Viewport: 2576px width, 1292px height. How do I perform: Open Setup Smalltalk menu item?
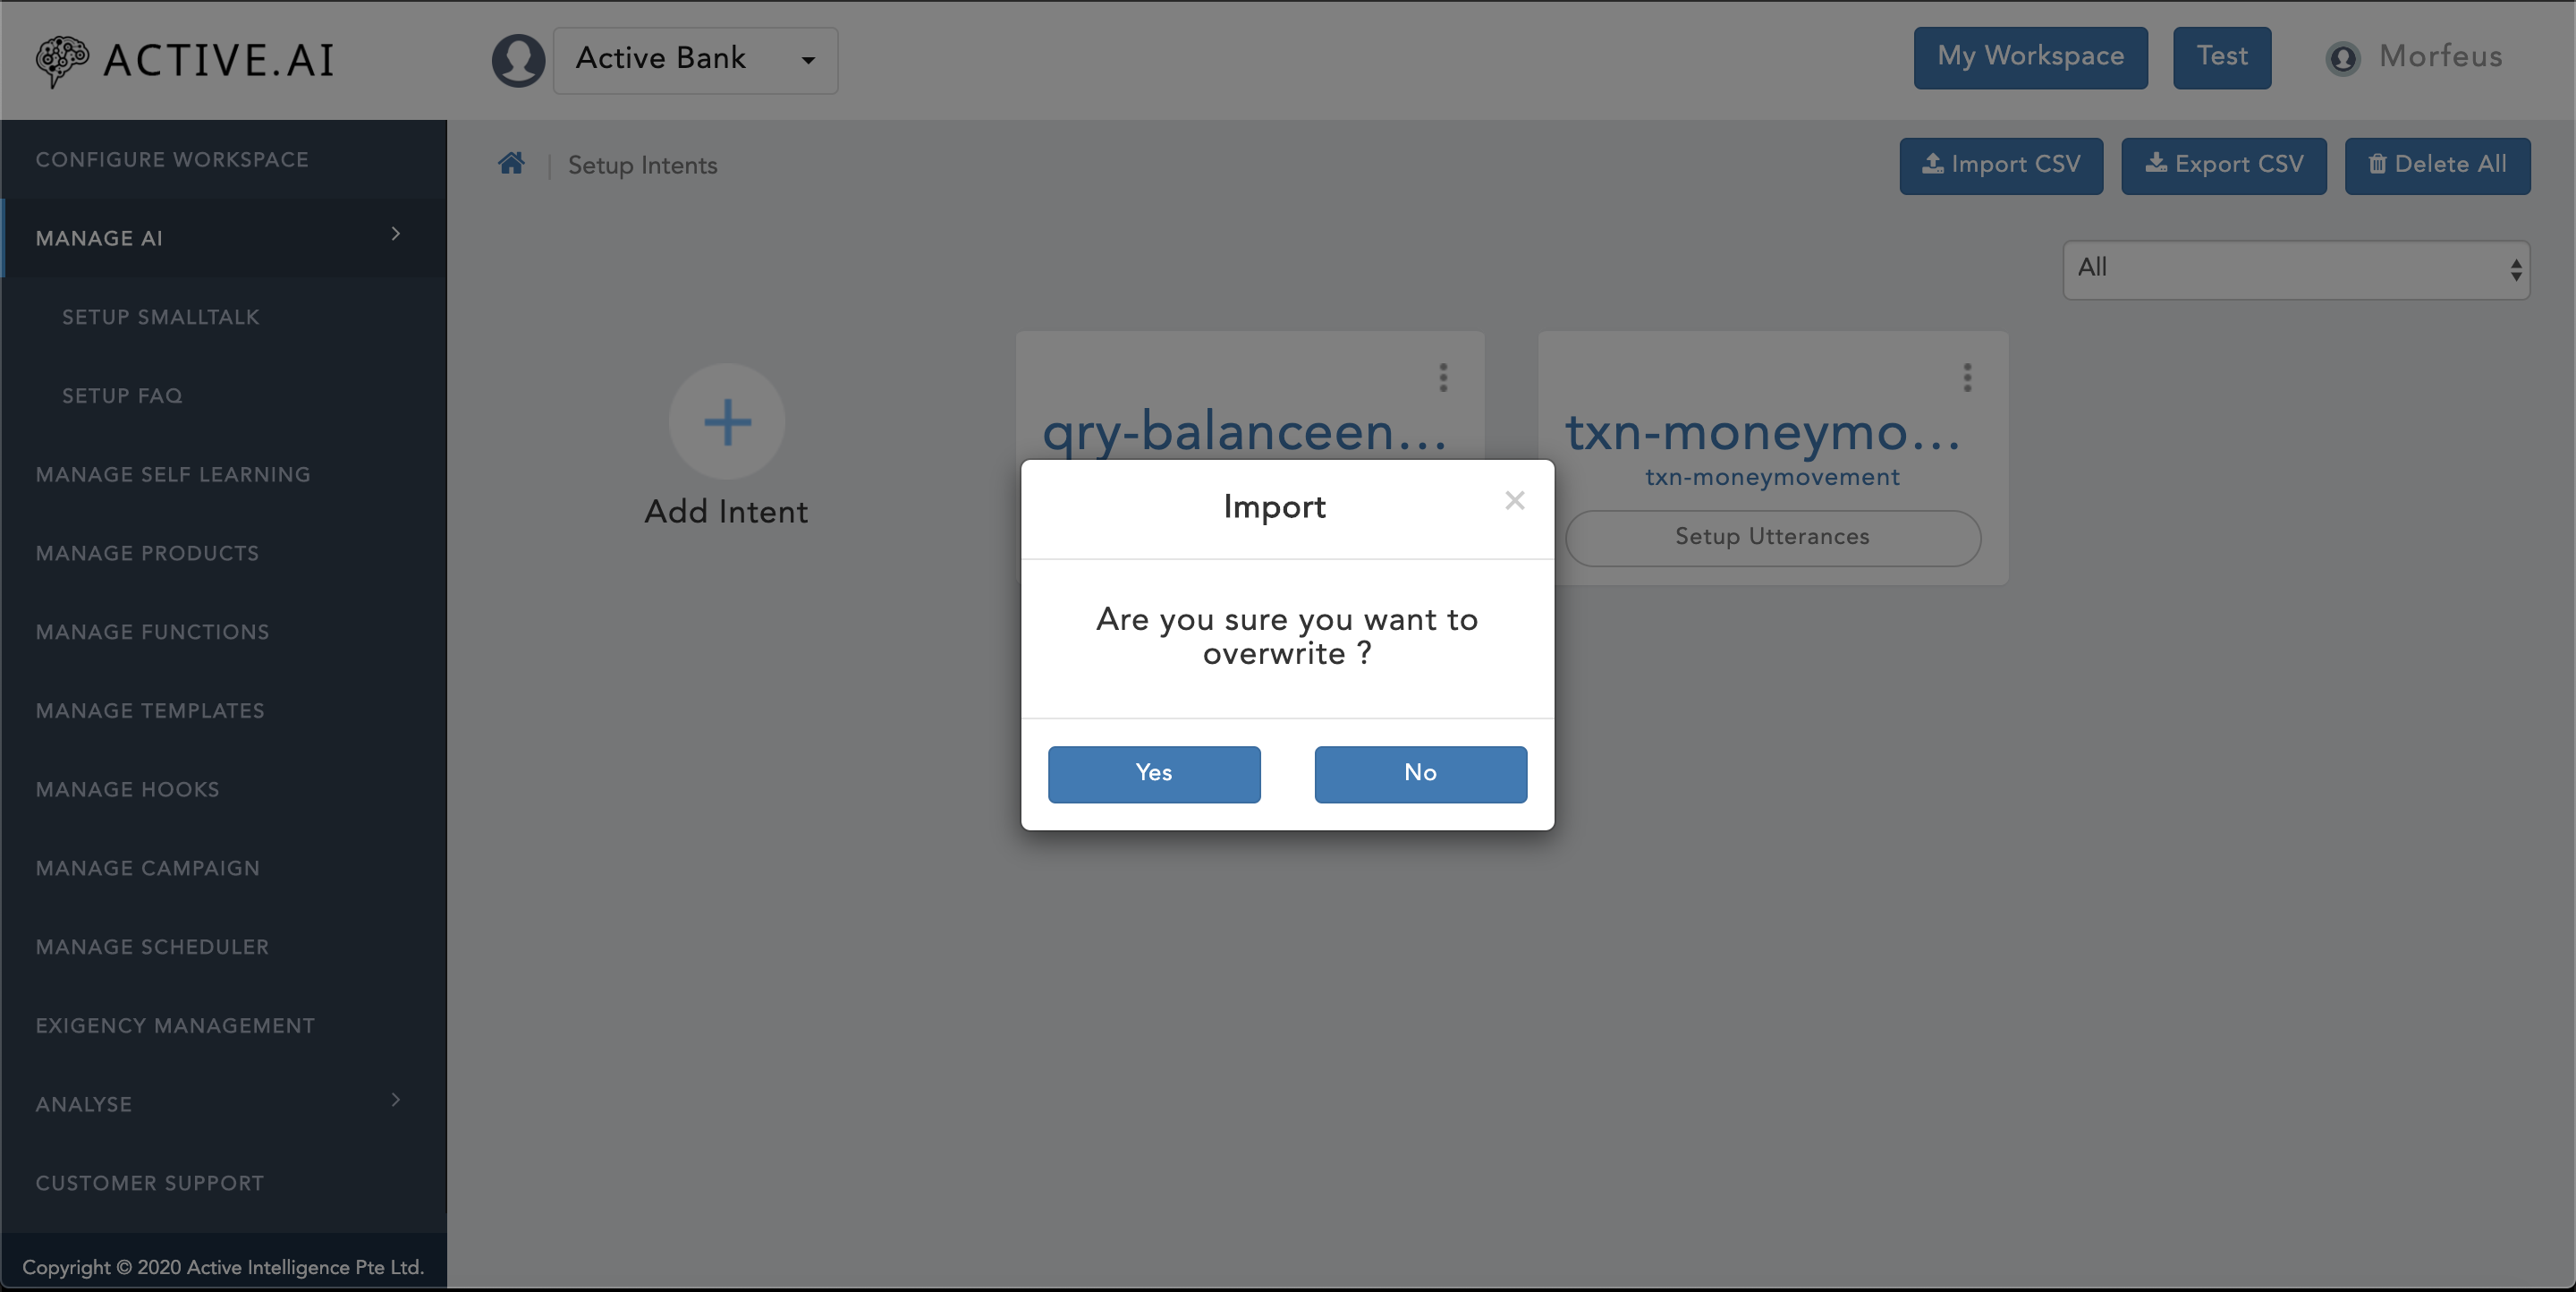click(161, 317)
